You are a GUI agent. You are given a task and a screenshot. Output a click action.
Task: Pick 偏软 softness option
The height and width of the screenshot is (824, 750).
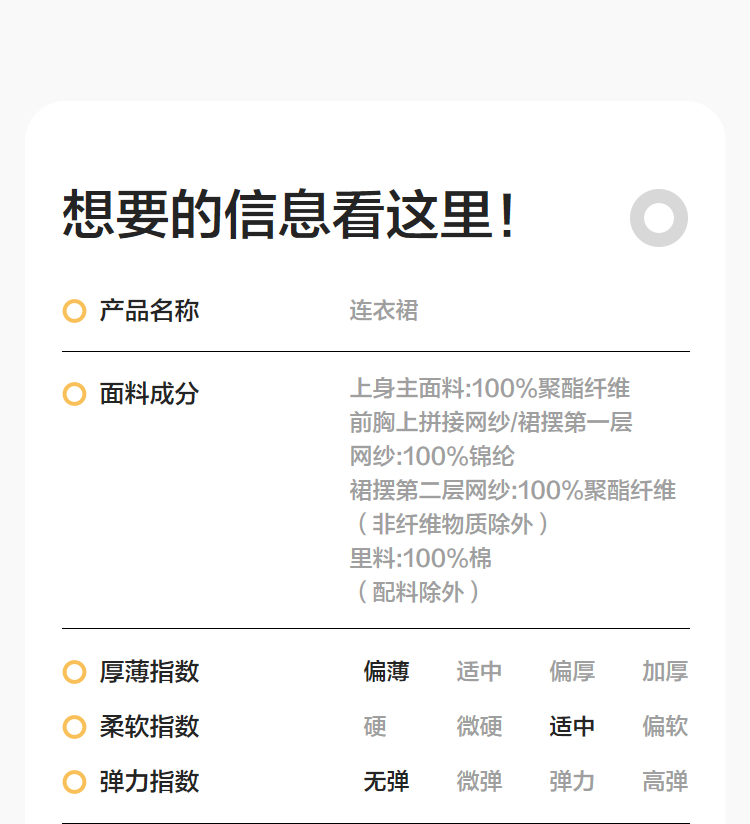pos(665,727)
